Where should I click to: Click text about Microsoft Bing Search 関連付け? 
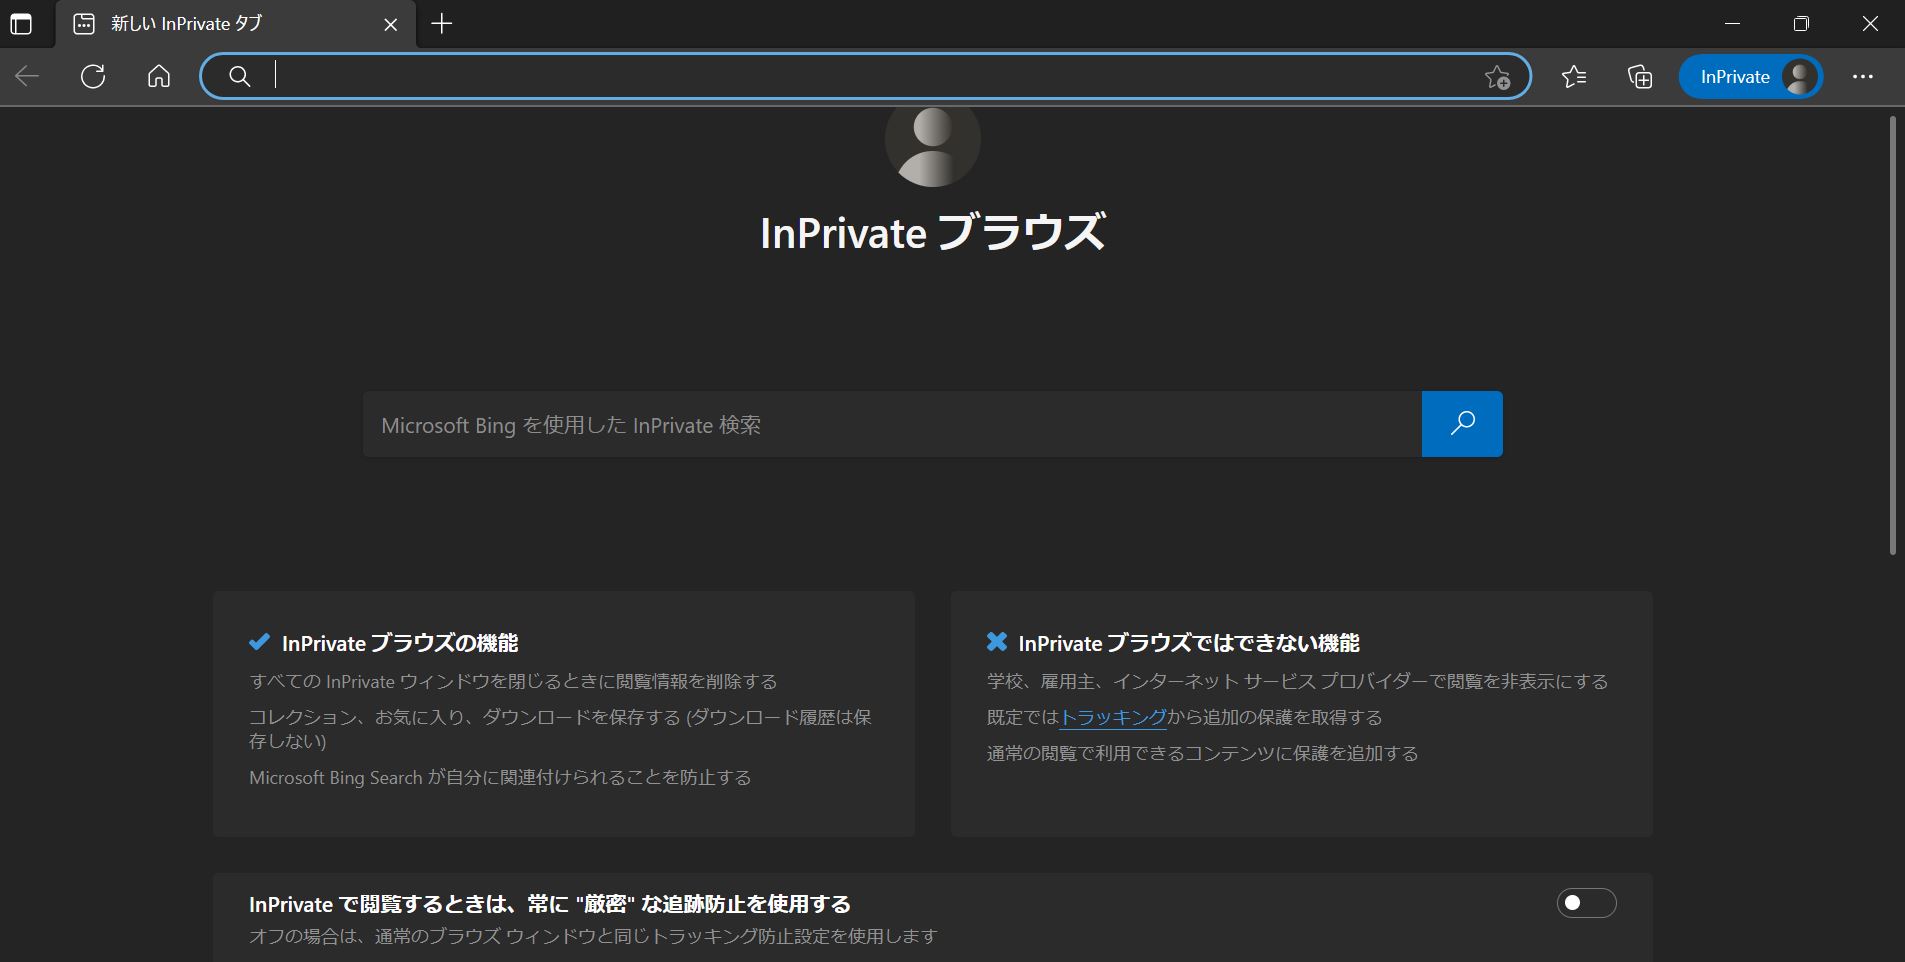click(x=500, y=777)
